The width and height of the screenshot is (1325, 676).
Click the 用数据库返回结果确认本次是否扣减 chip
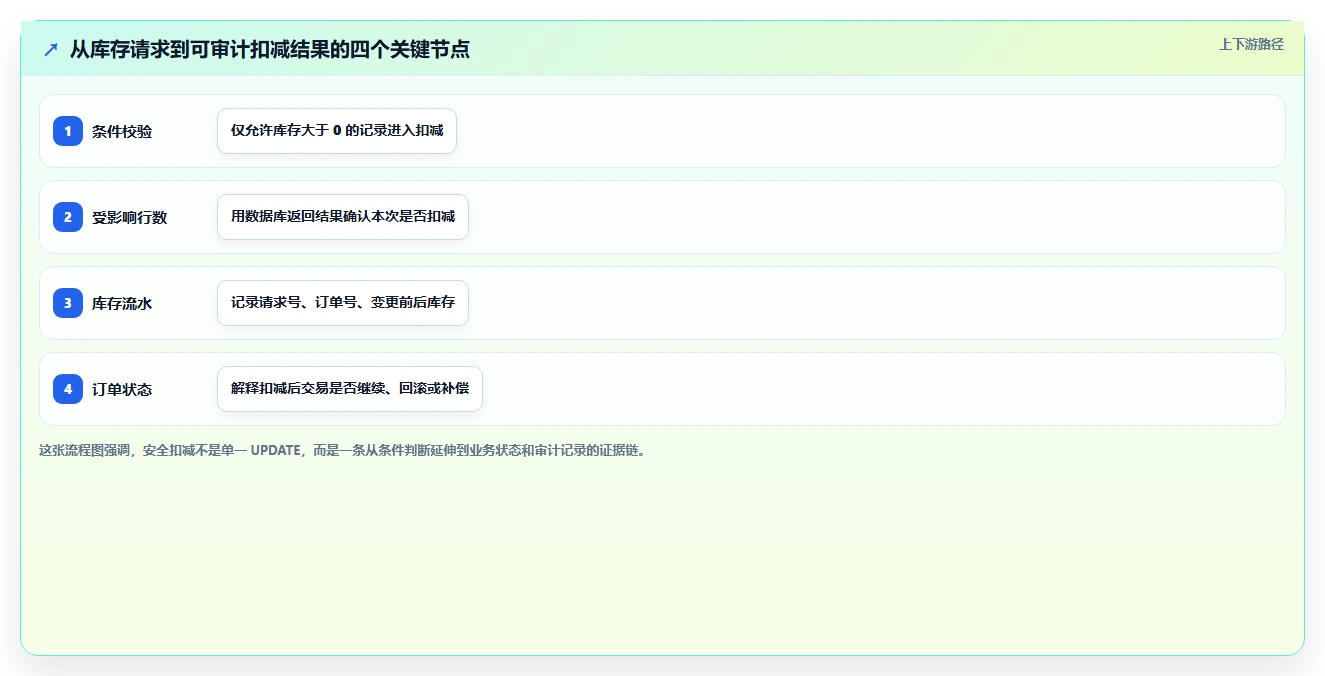point(343,217)
